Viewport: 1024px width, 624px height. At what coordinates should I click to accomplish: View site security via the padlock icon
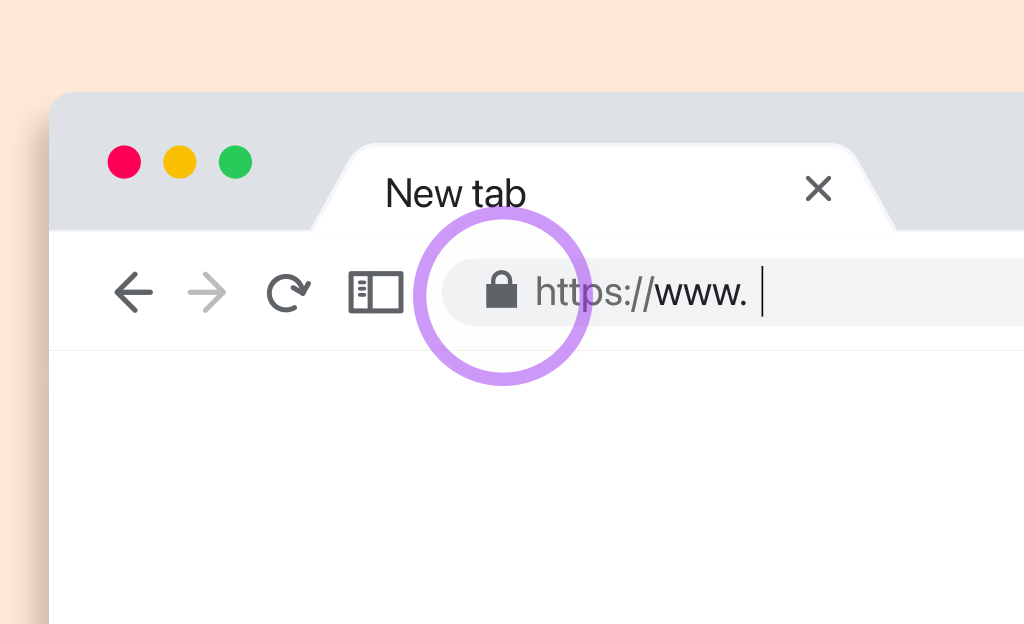pos(502,290)
